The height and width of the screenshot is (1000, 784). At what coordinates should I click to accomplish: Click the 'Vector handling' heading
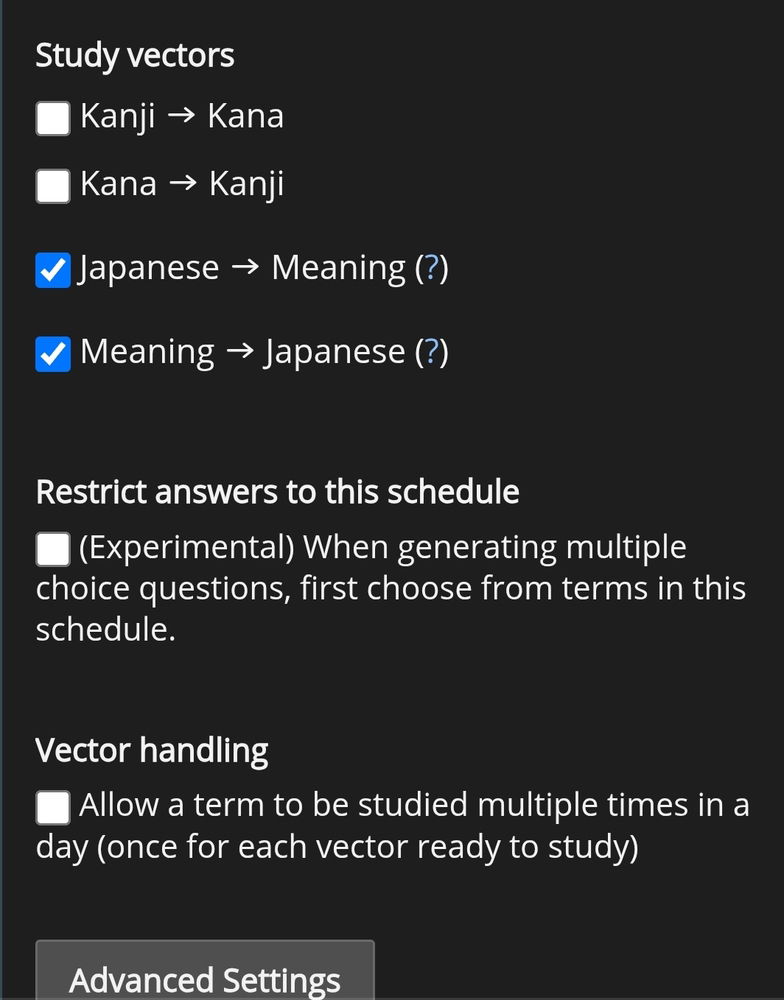[152, 750]
